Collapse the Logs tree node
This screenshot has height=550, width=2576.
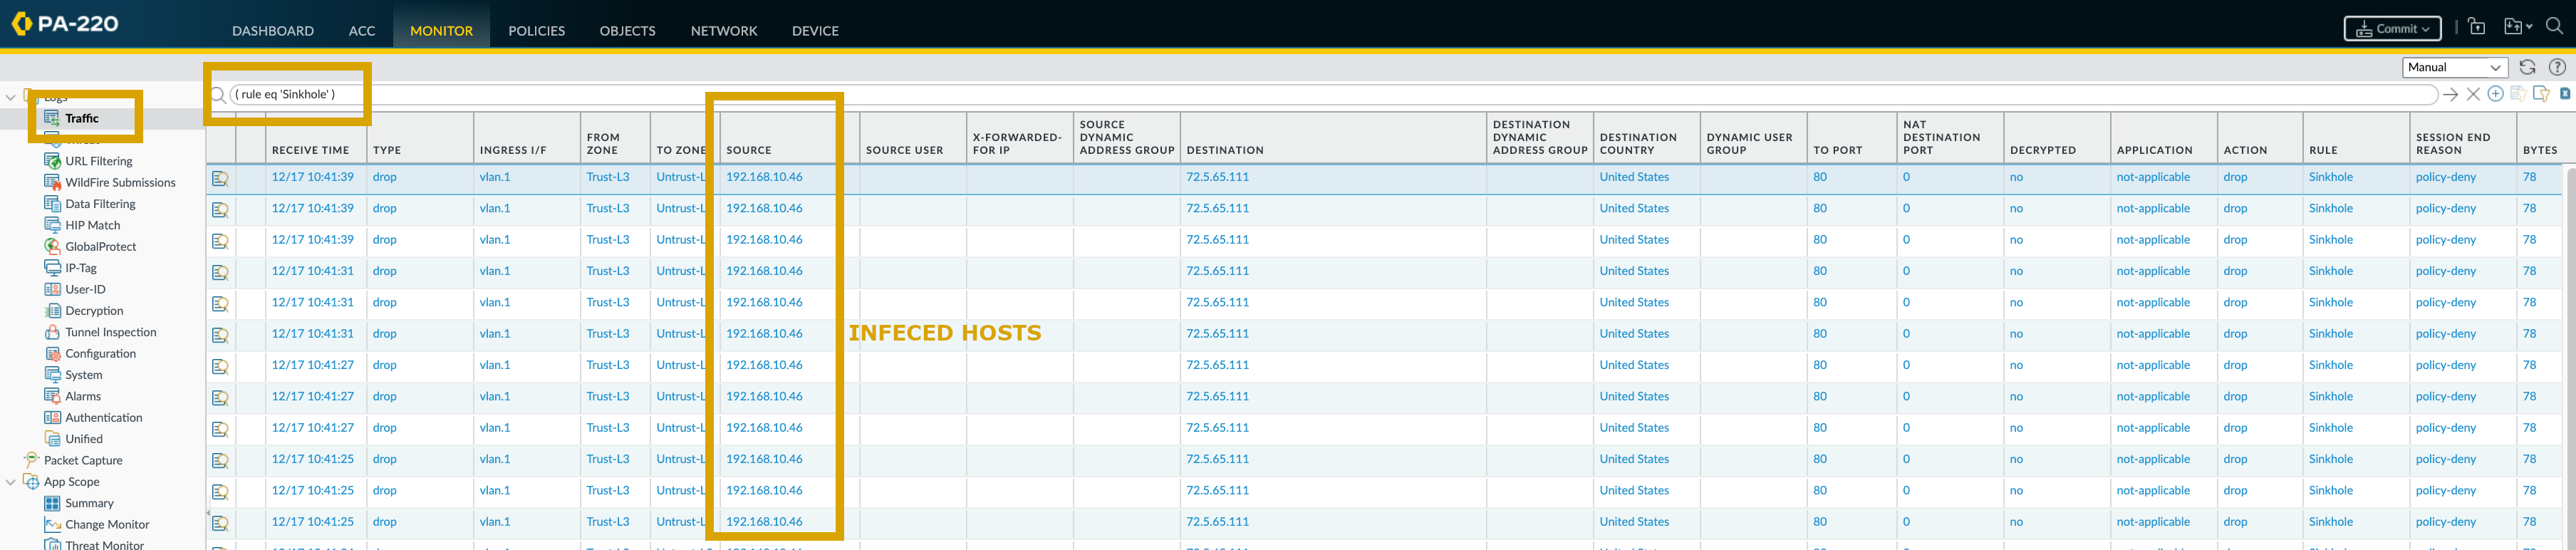click(x=11, y=97)
